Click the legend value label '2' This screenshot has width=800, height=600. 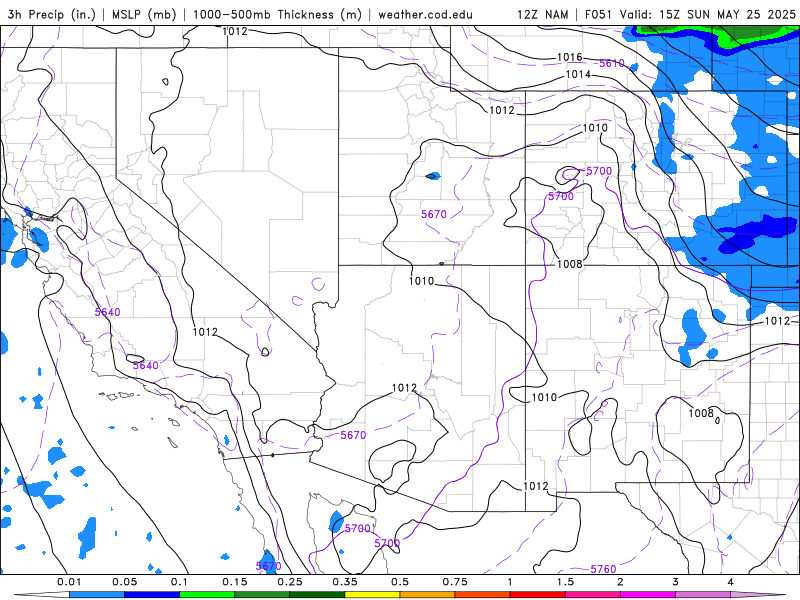tap(620, 582)
